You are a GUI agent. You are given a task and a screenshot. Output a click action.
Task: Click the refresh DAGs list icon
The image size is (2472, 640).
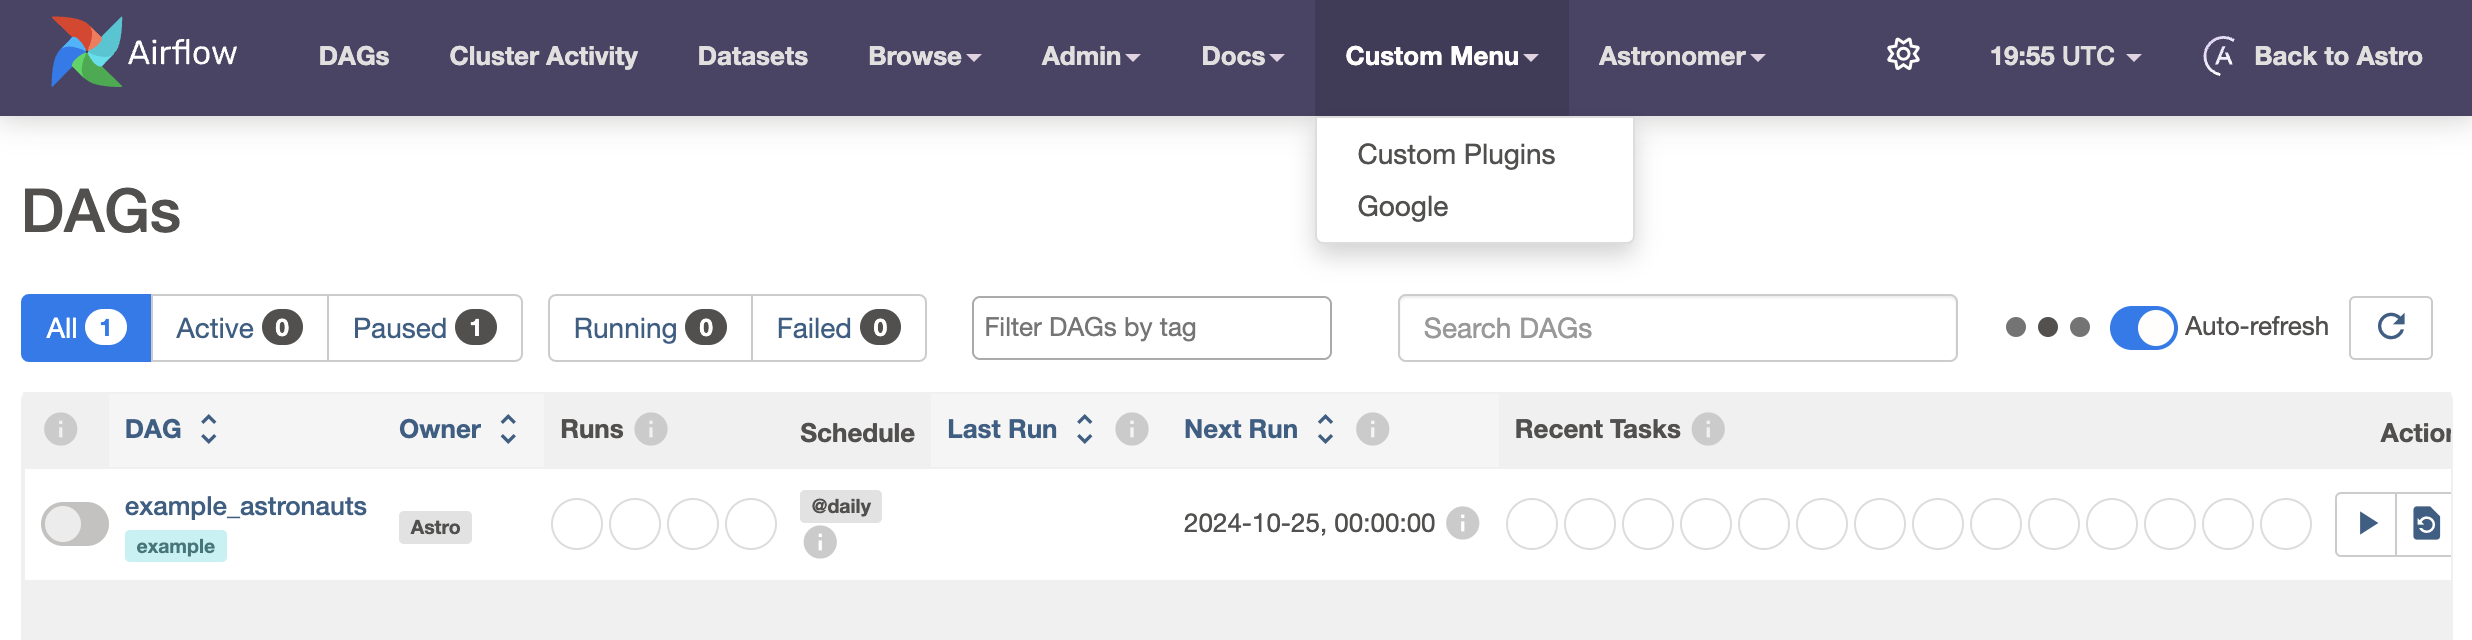[x=2391, y=327]
